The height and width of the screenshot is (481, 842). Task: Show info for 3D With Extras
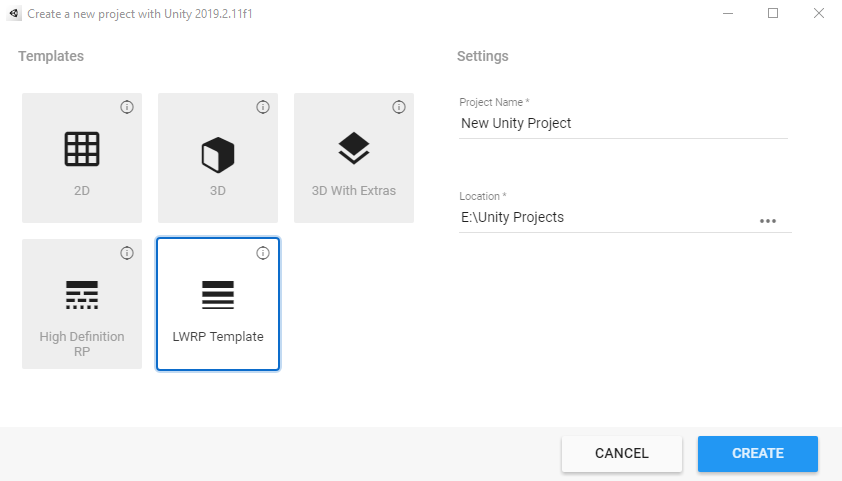click(399, 108)
